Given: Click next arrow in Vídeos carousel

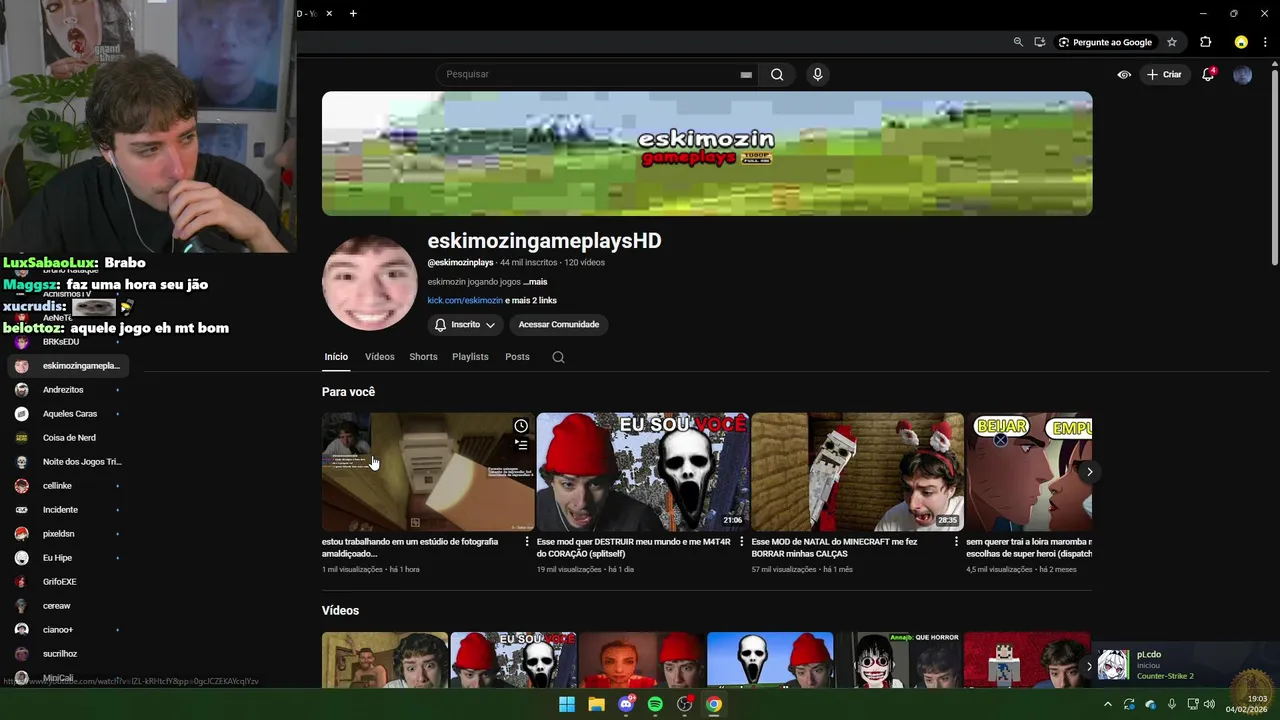Looking at the screenshot, I should tap(1090, 666).
